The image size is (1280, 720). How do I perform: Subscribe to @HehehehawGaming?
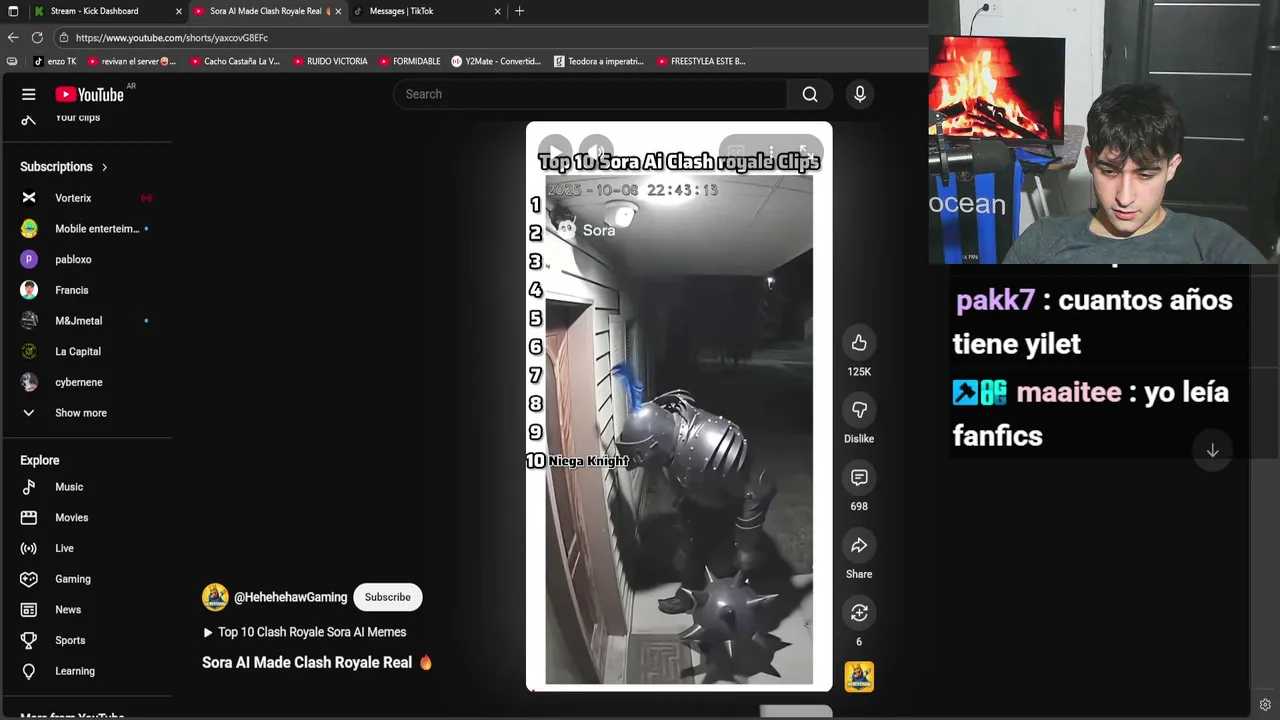click(387, 597)
